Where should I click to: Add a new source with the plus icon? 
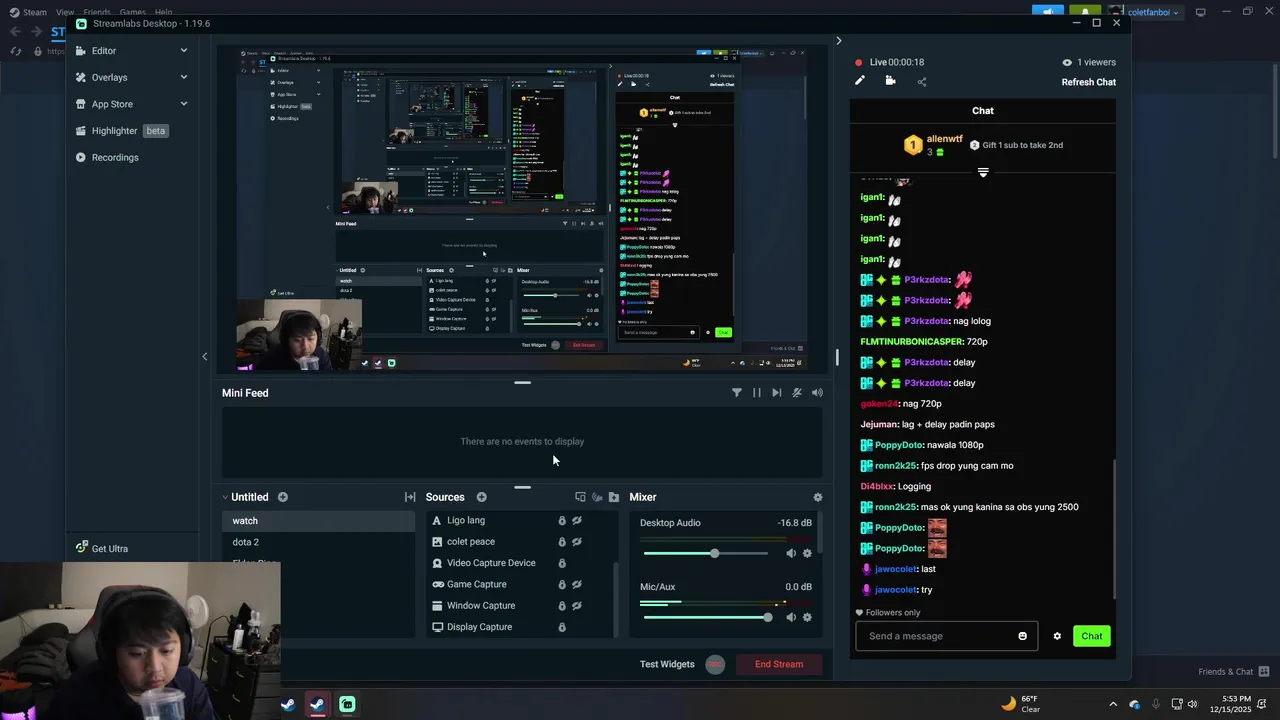click(x=481, y=497)
